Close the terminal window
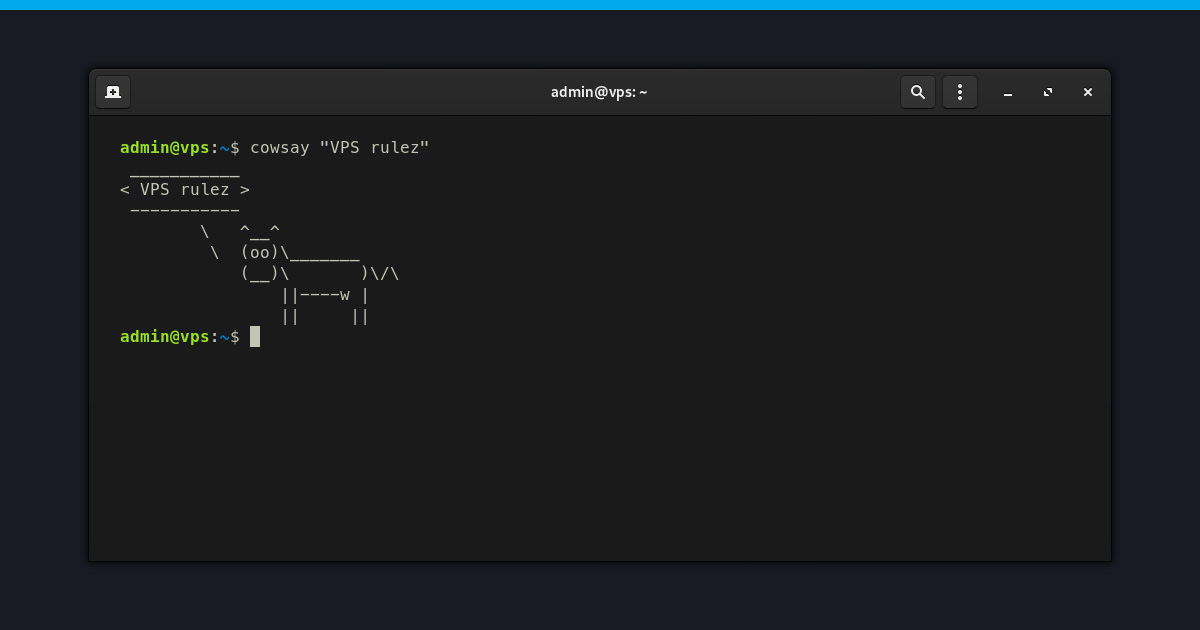Image resolution: width=1200 pixels, height=630 pixels. click(1088, 92)
